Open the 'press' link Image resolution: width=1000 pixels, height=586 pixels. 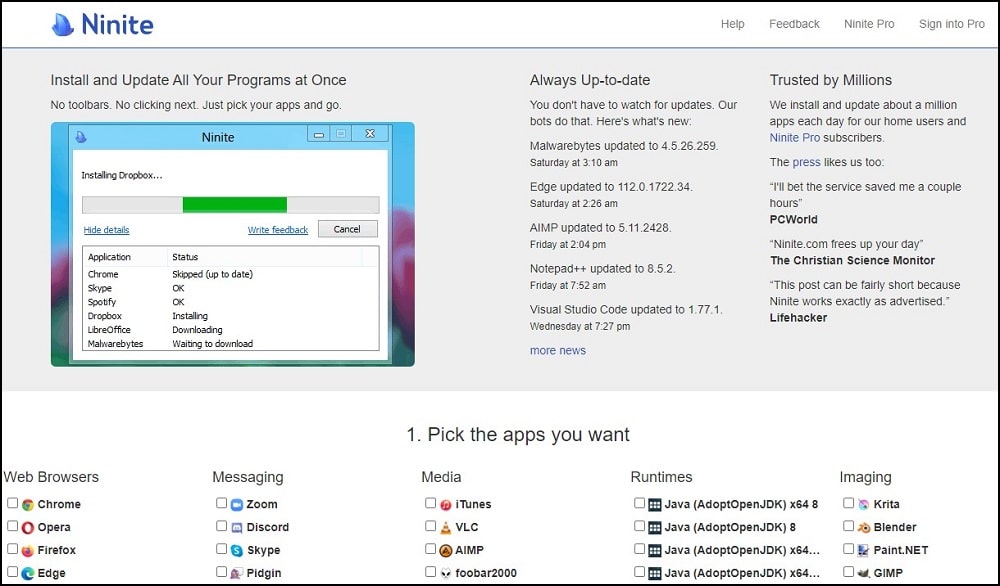pos(806,163)
